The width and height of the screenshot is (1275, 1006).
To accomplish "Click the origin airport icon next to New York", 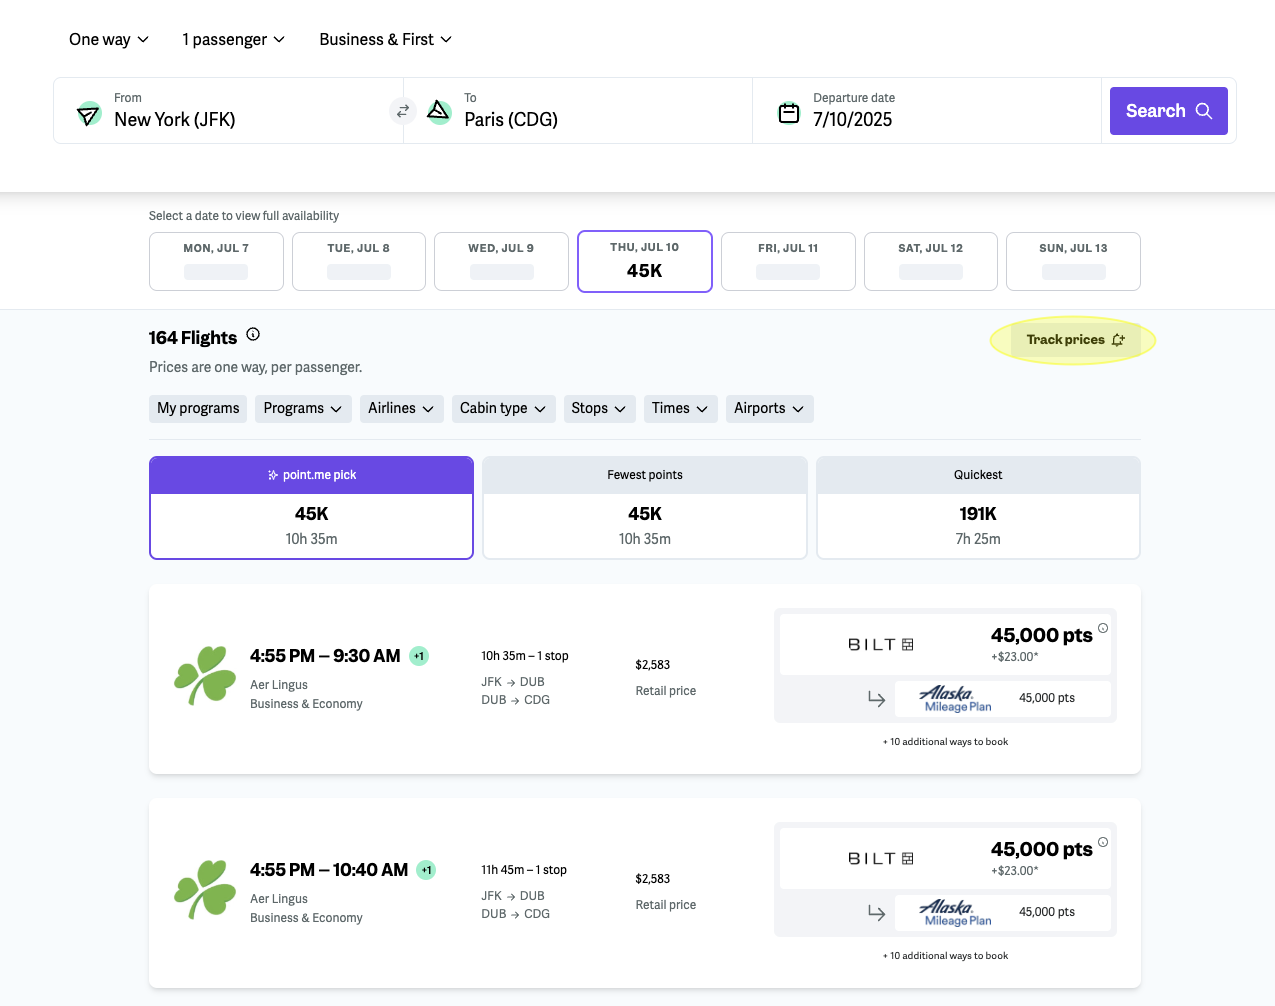I will coord(89,114).
